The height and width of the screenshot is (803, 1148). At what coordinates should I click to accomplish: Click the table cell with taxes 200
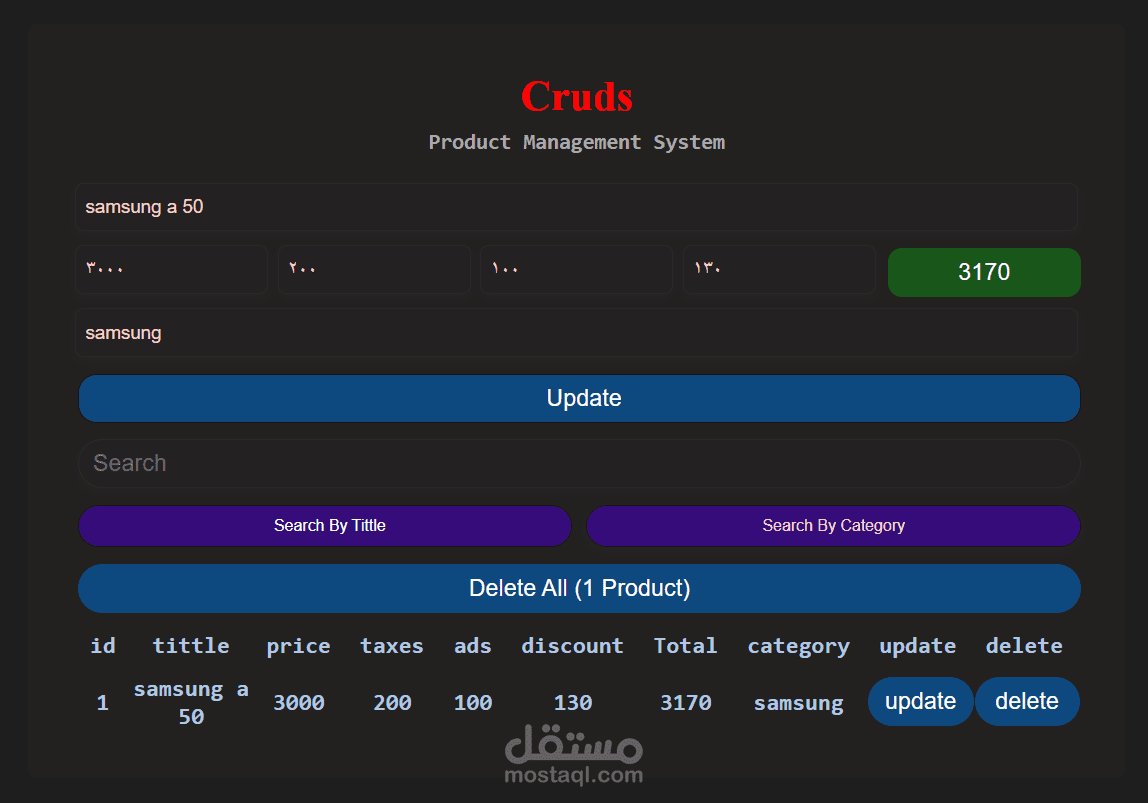coord(392,703)
